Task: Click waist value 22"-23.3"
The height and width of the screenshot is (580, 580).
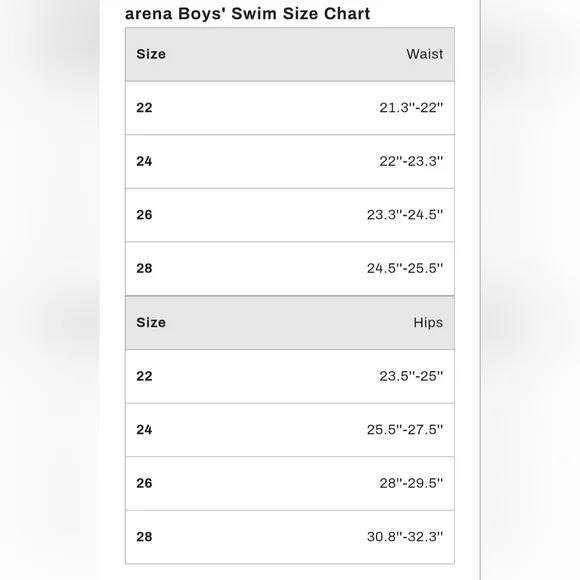Action: [411, 161]
